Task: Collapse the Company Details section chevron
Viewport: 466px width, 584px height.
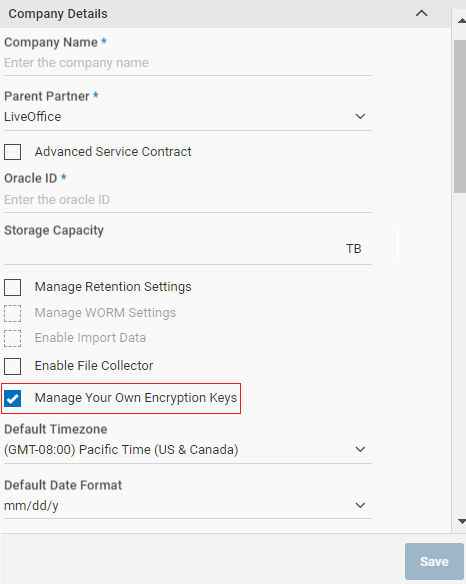Action: click(421, 14)
